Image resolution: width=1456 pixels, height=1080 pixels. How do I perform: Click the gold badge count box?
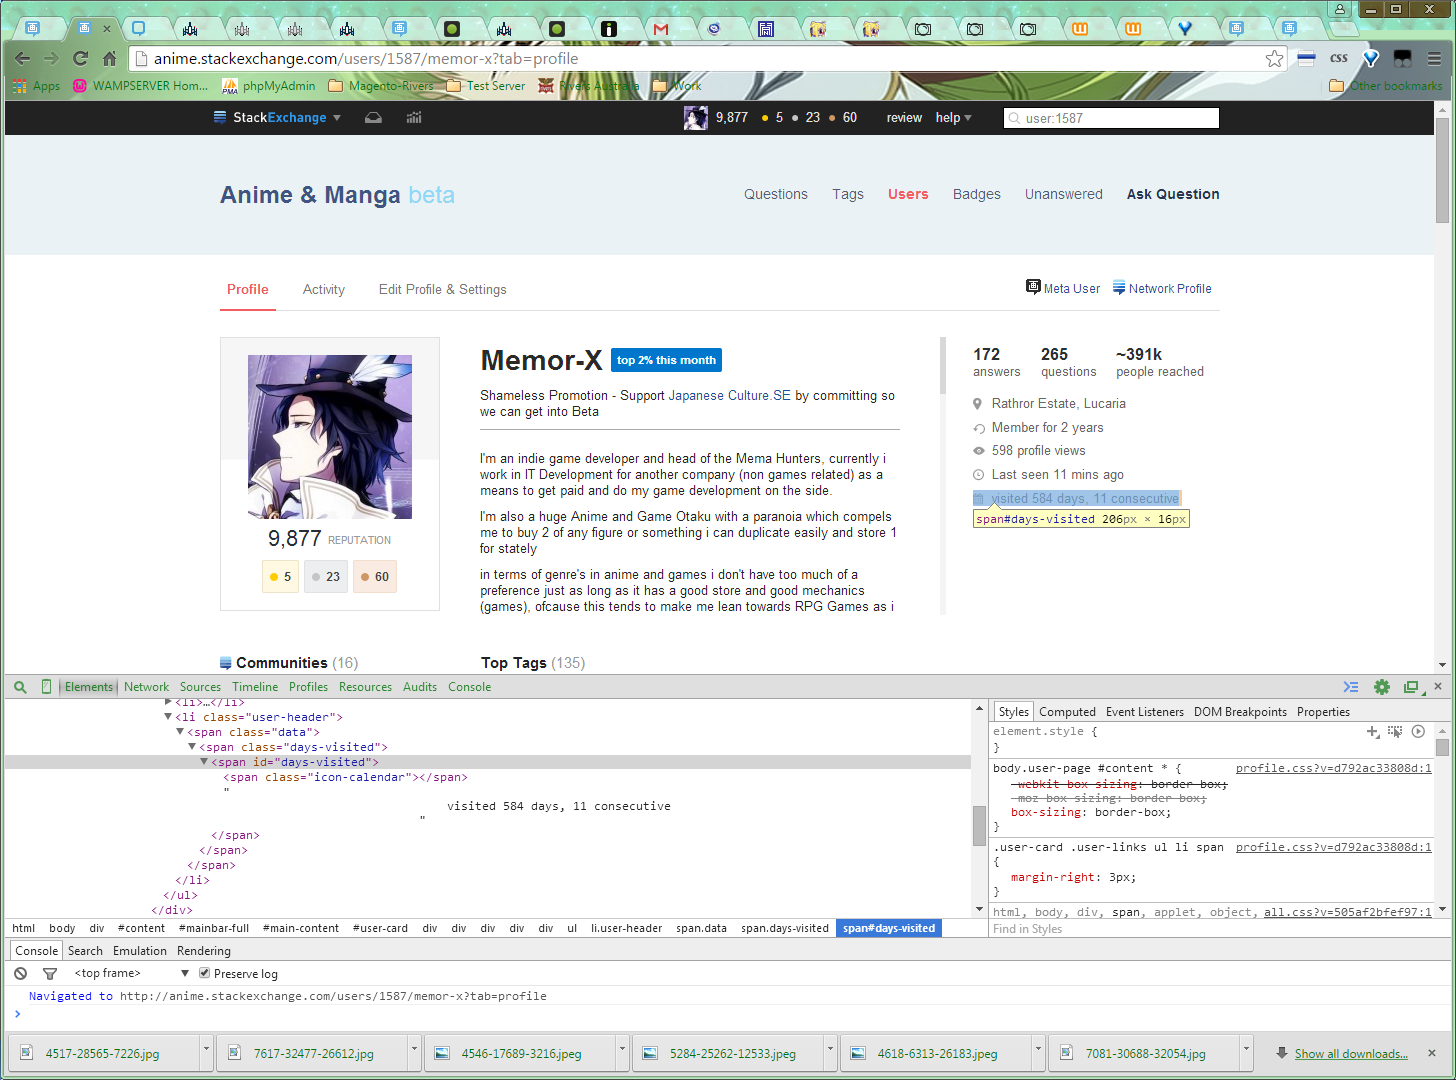280,577
